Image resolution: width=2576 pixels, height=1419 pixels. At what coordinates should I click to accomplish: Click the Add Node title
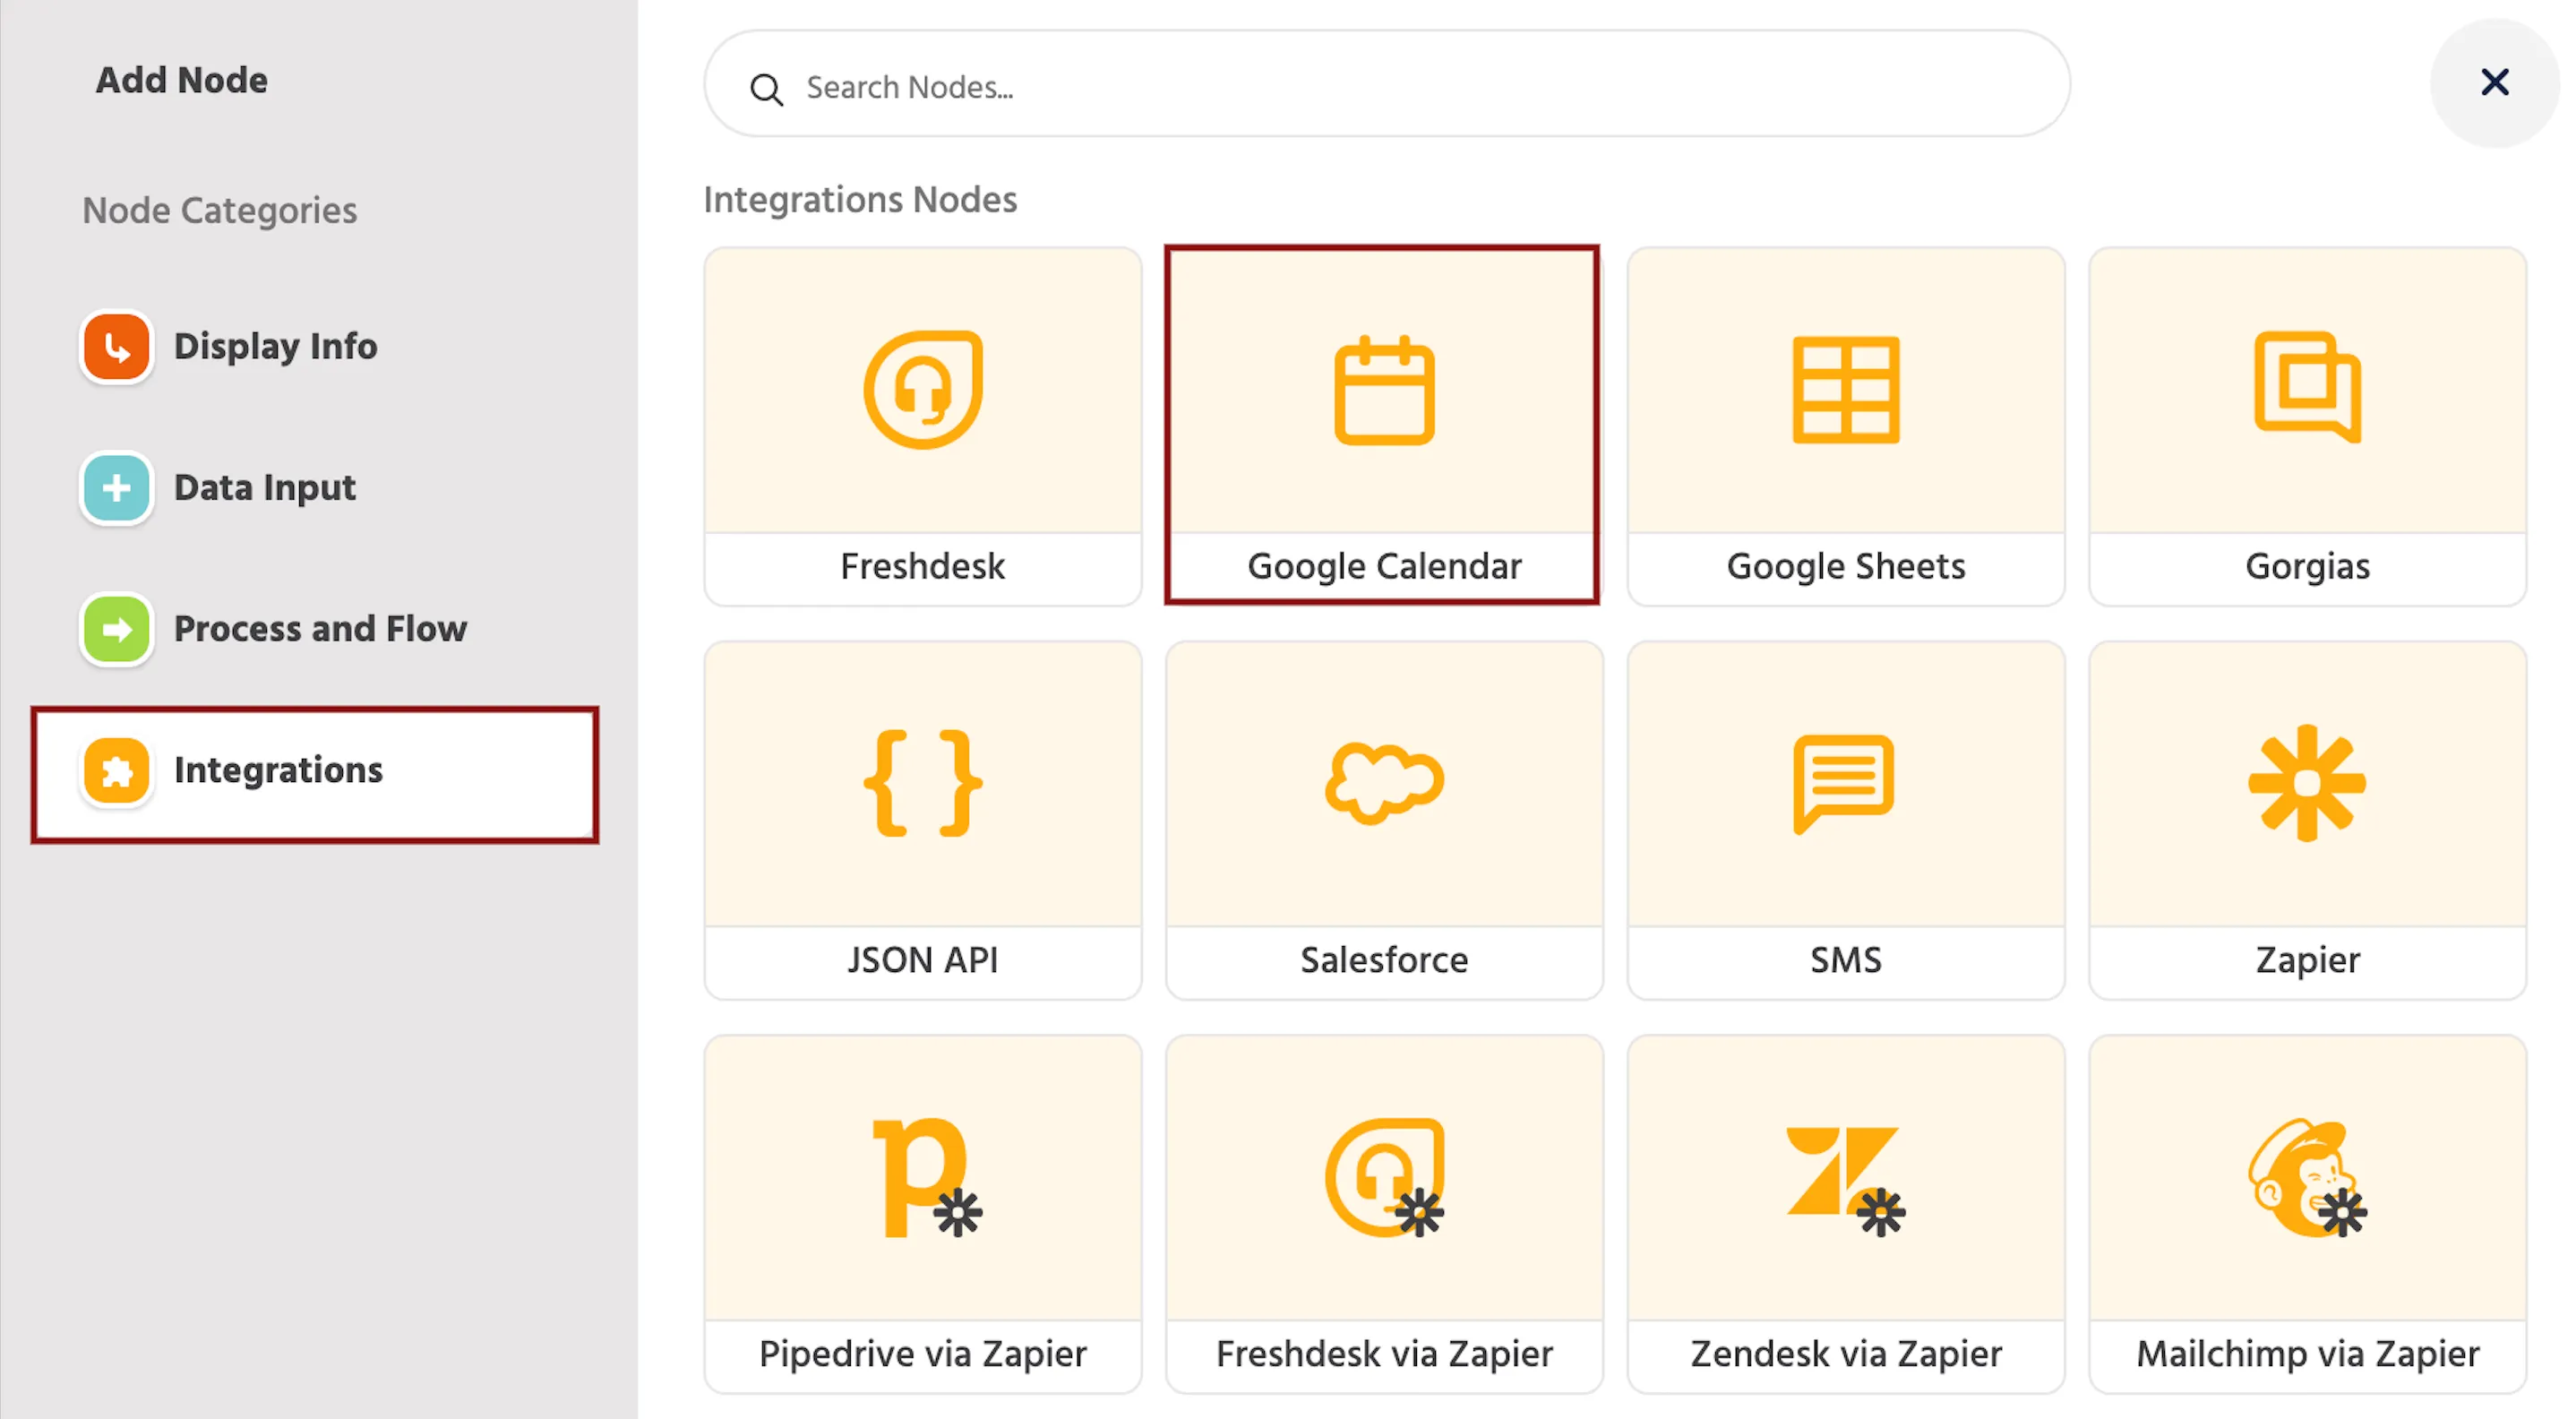[181, 80]
